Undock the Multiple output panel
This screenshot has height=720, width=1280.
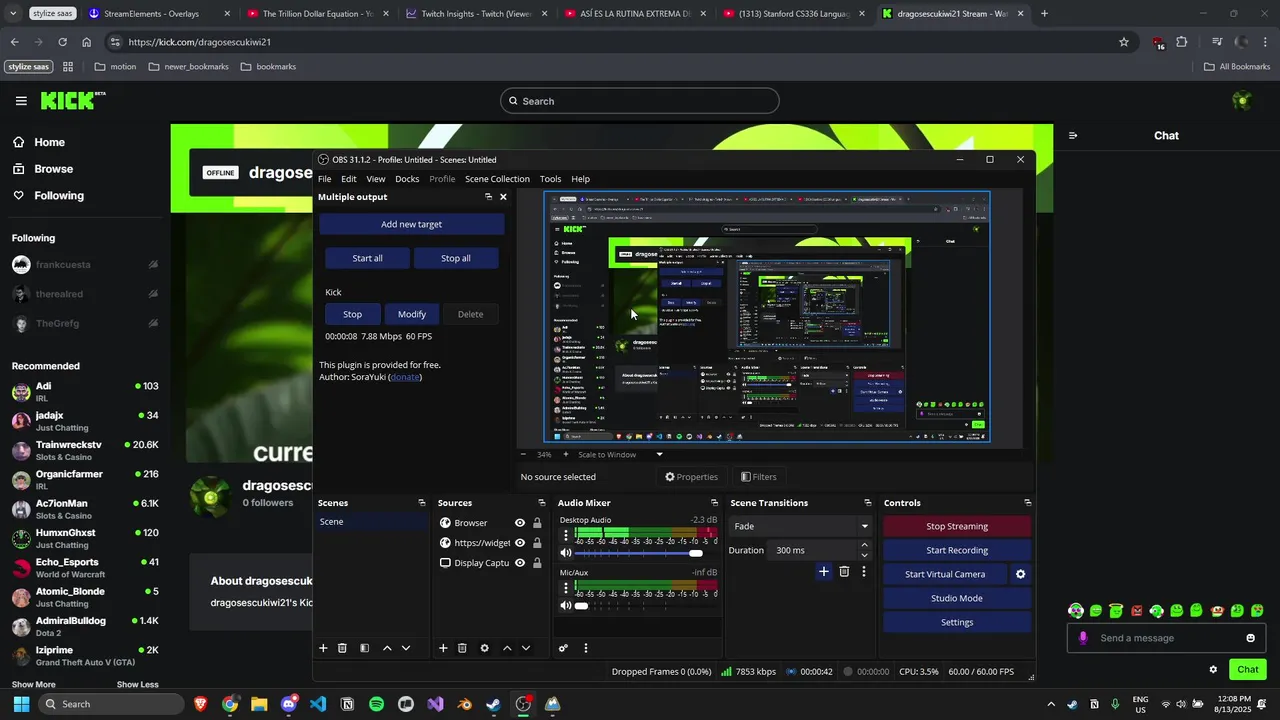click(488, 197)
